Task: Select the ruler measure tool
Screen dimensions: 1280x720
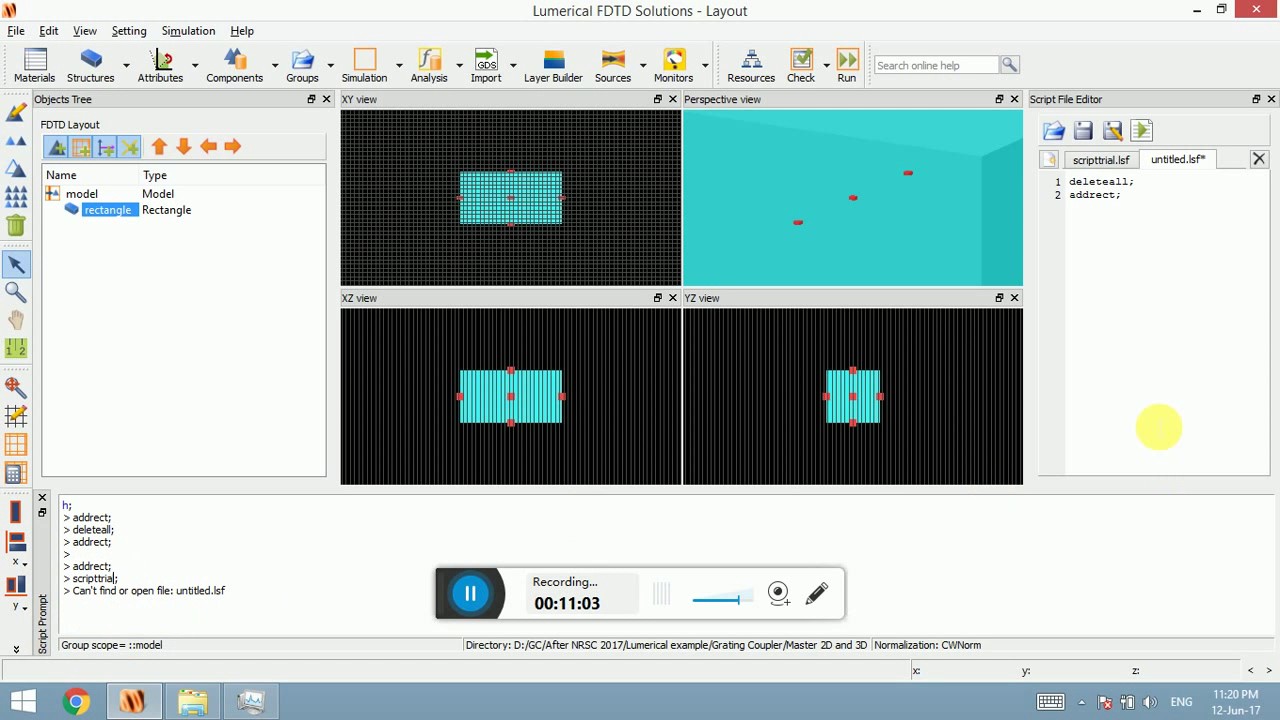Action: 16,348
